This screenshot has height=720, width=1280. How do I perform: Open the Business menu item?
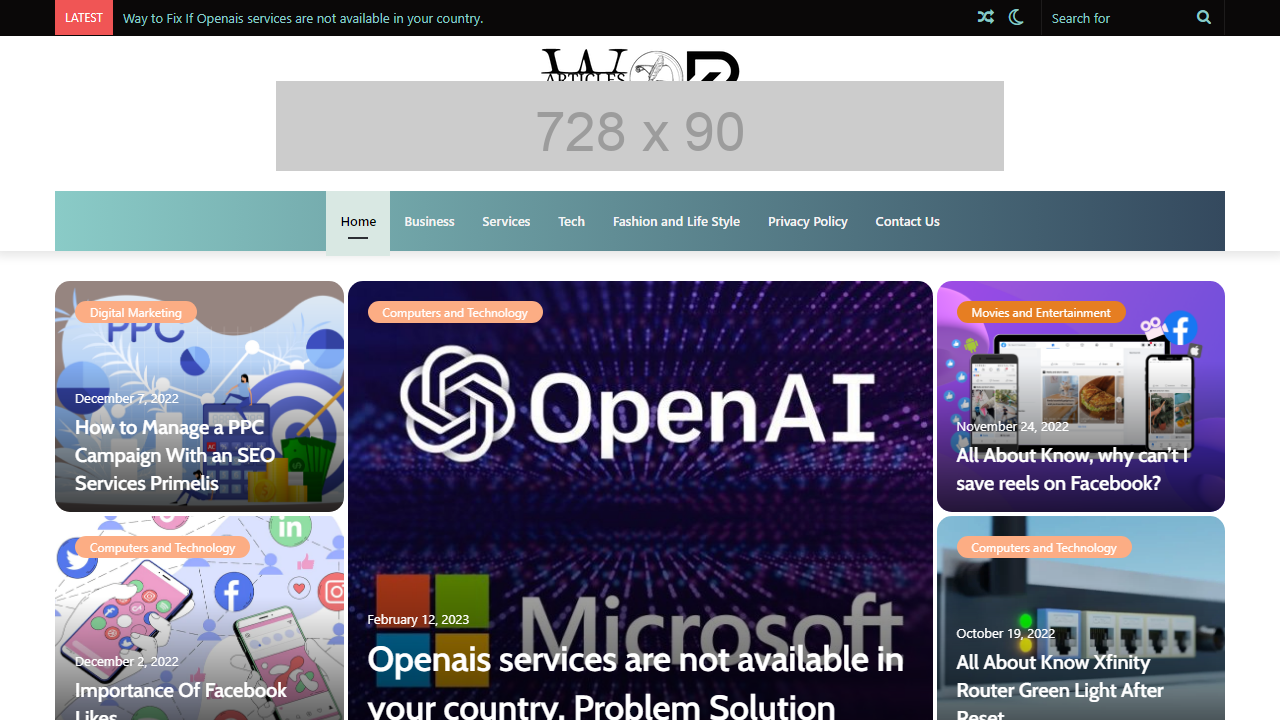[x=429, y=222]
